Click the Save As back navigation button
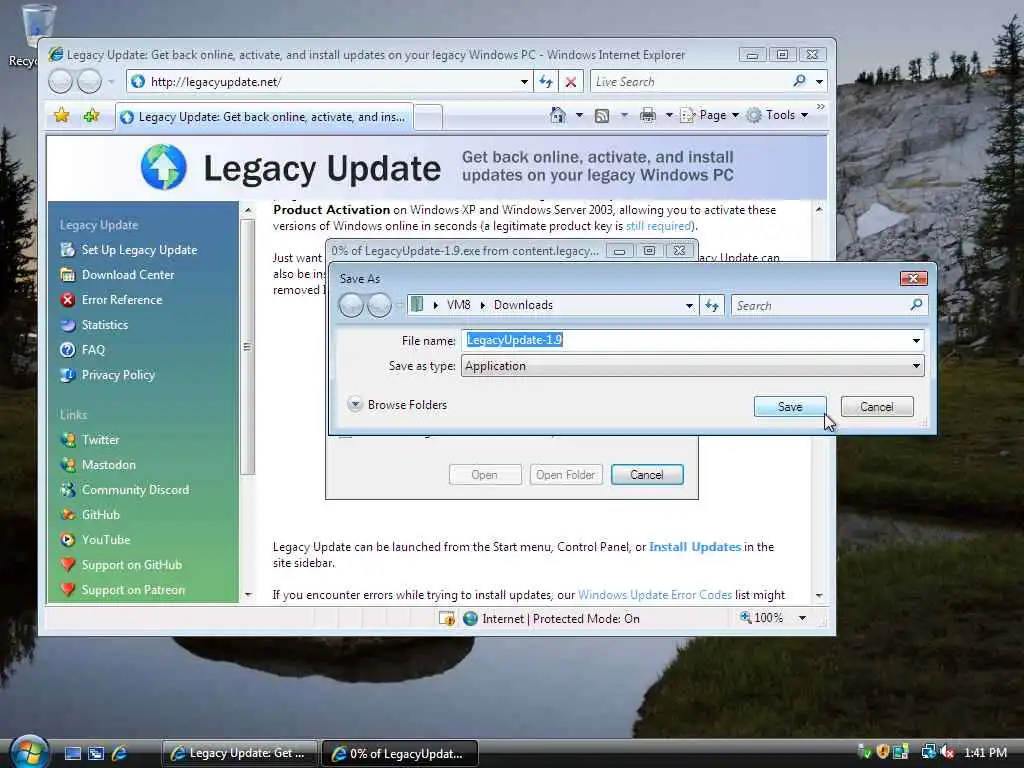This screenshot has width=1024, height=768. (x=351, y=305)
